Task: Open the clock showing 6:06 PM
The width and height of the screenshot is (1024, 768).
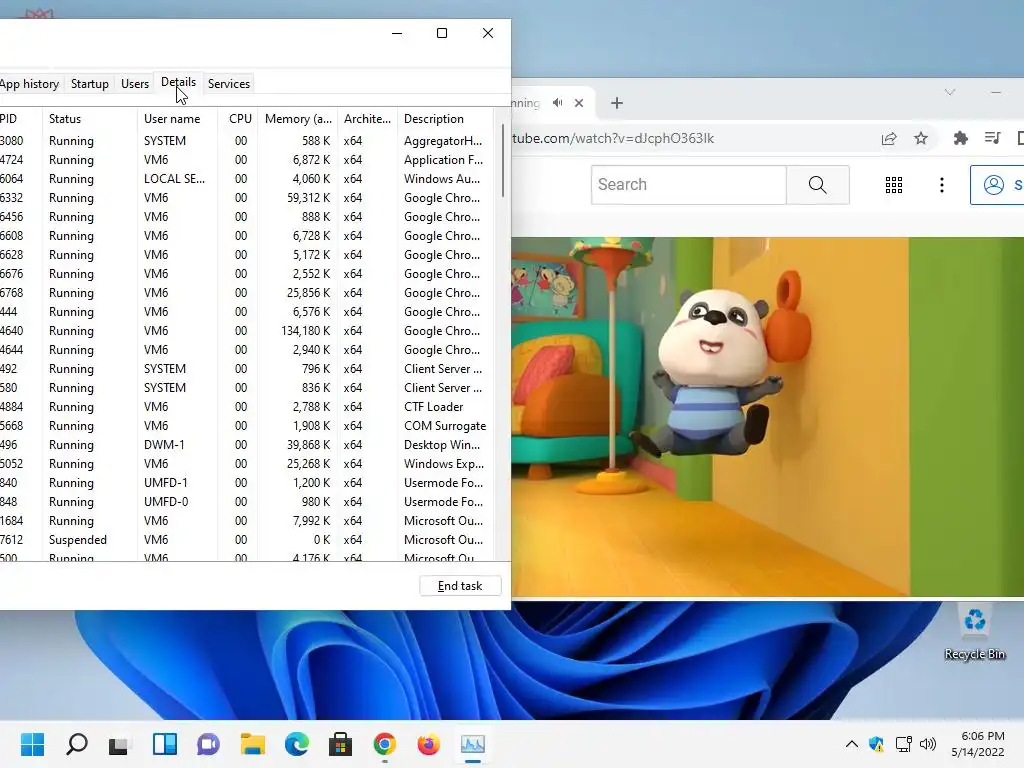Action: [978, 744]
